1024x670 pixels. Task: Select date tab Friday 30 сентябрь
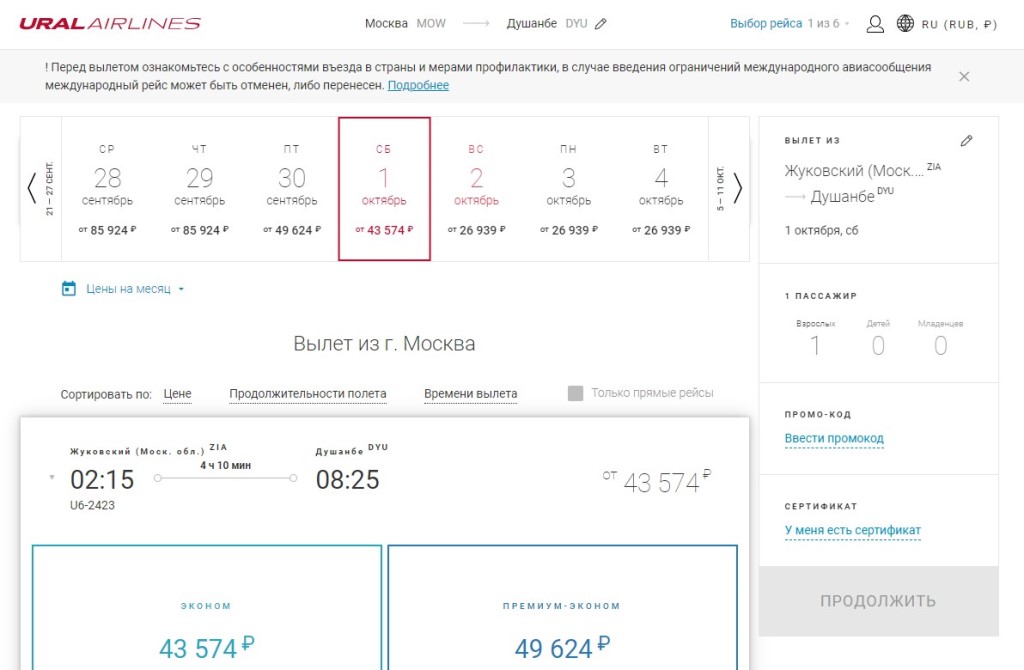[291, 189]
